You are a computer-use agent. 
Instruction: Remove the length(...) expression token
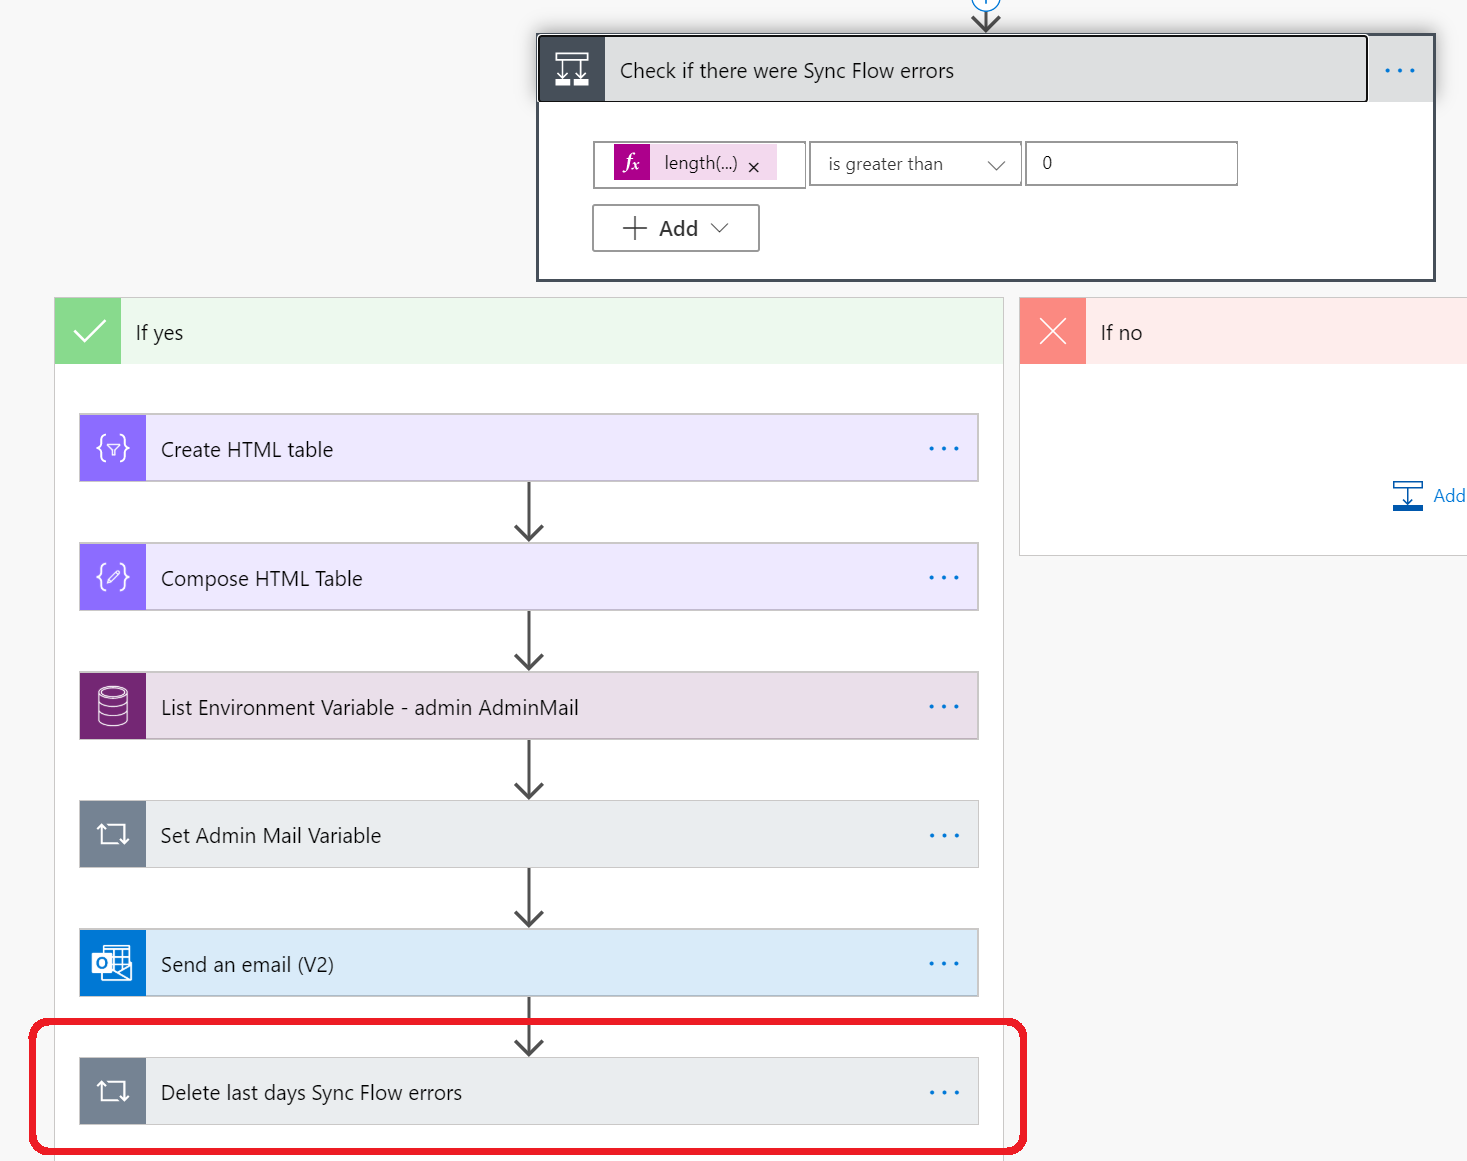pyautogui.click(x=754, y=166)
